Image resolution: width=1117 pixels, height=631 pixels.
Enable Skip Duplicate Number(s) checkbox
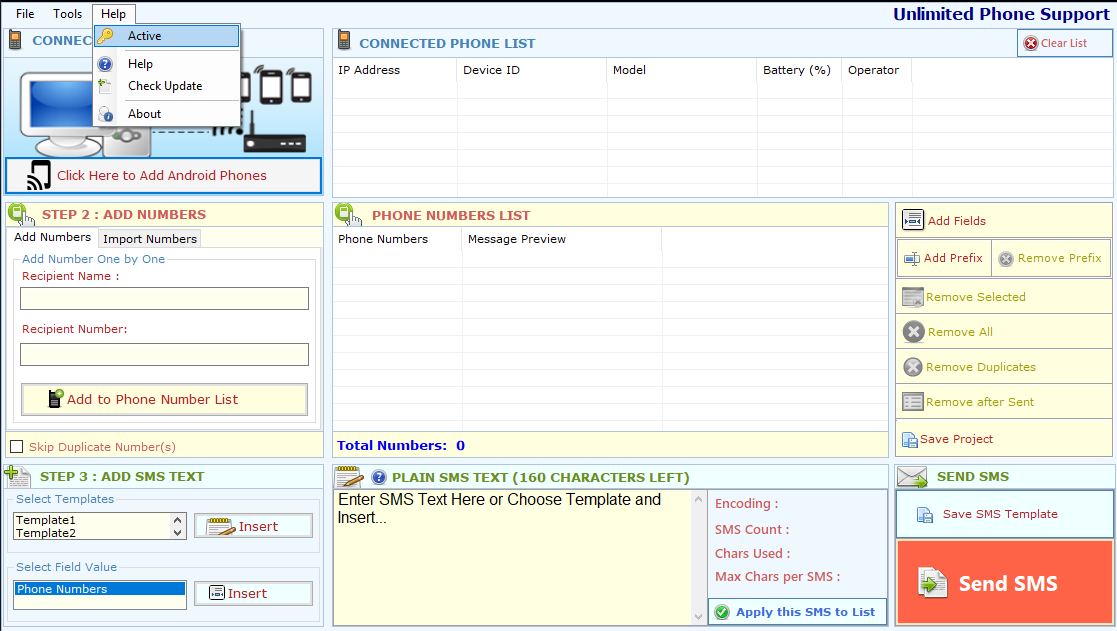(16, 447)
